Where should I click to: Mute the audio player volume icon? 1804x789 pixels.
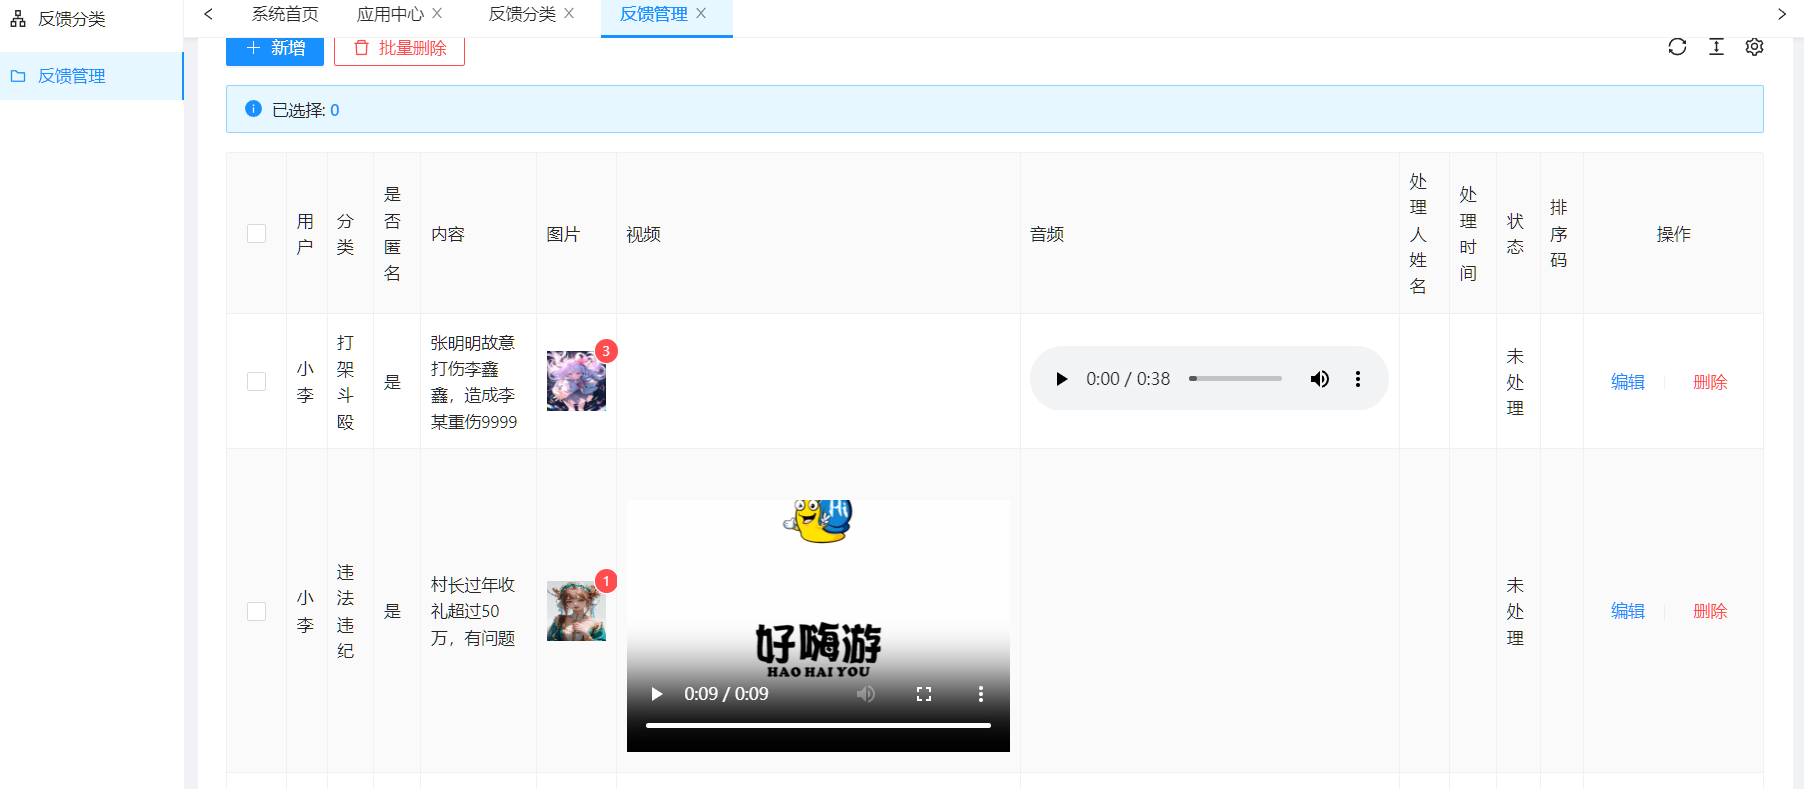pos(1320,379)
